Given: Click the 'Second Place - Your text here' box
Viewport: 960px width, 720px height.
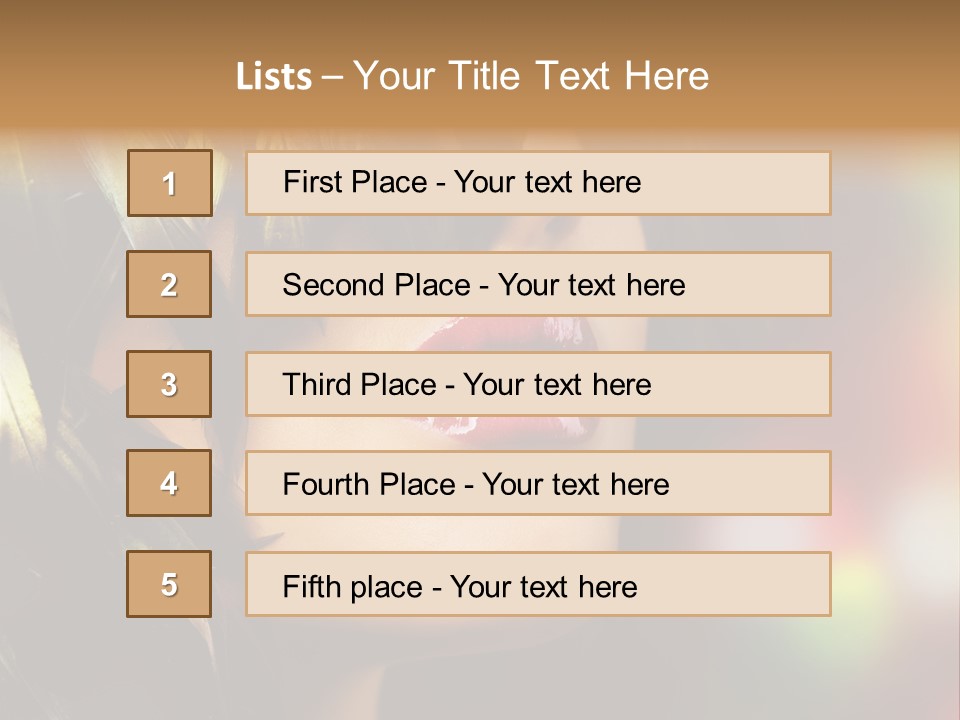Looking at the screenshot, I should (x=538, y=284).
